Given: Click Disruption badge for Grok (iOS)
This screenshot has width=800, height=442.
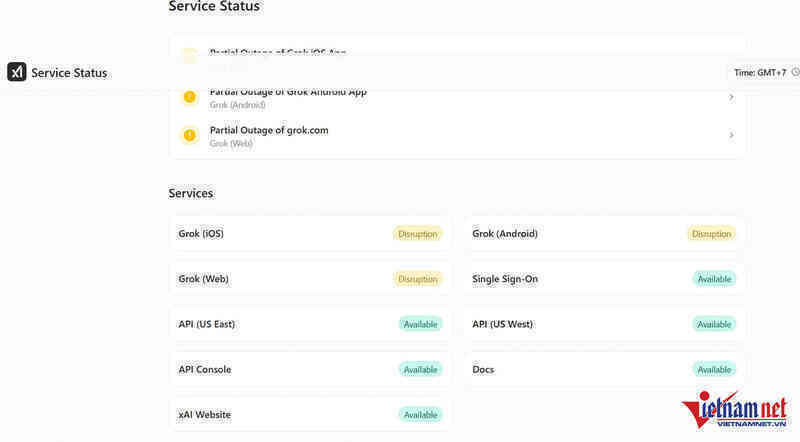Looking at the screenshot, I should click(x=417, y=234).
